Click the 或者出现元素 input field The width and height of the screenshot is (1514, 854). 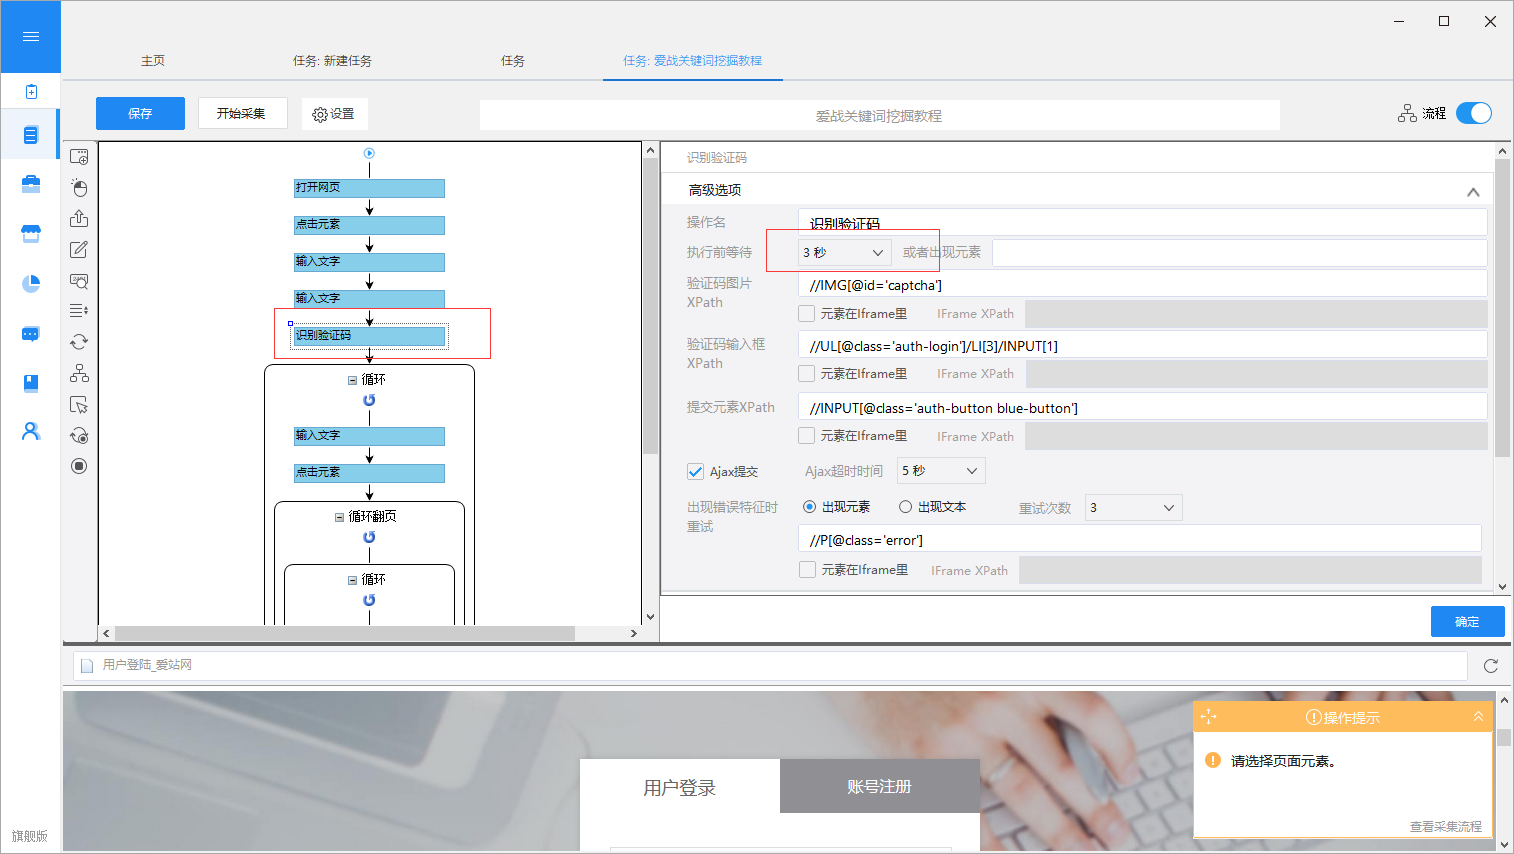(x=1240, y=253)
